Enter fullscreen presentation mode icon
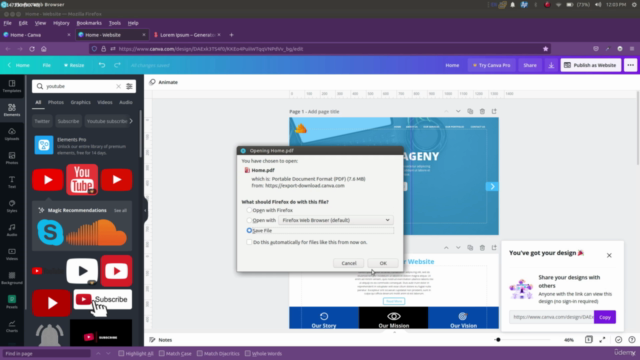The width and height of the screenshot is (640, 360). click(x=602, y=340)
